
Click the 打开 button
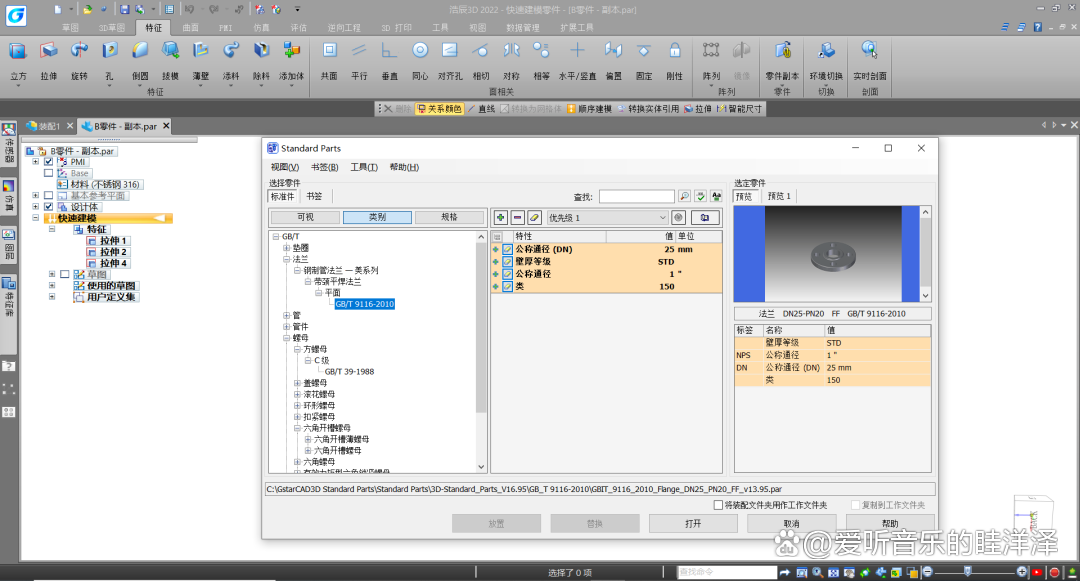[x=693, y=524]
